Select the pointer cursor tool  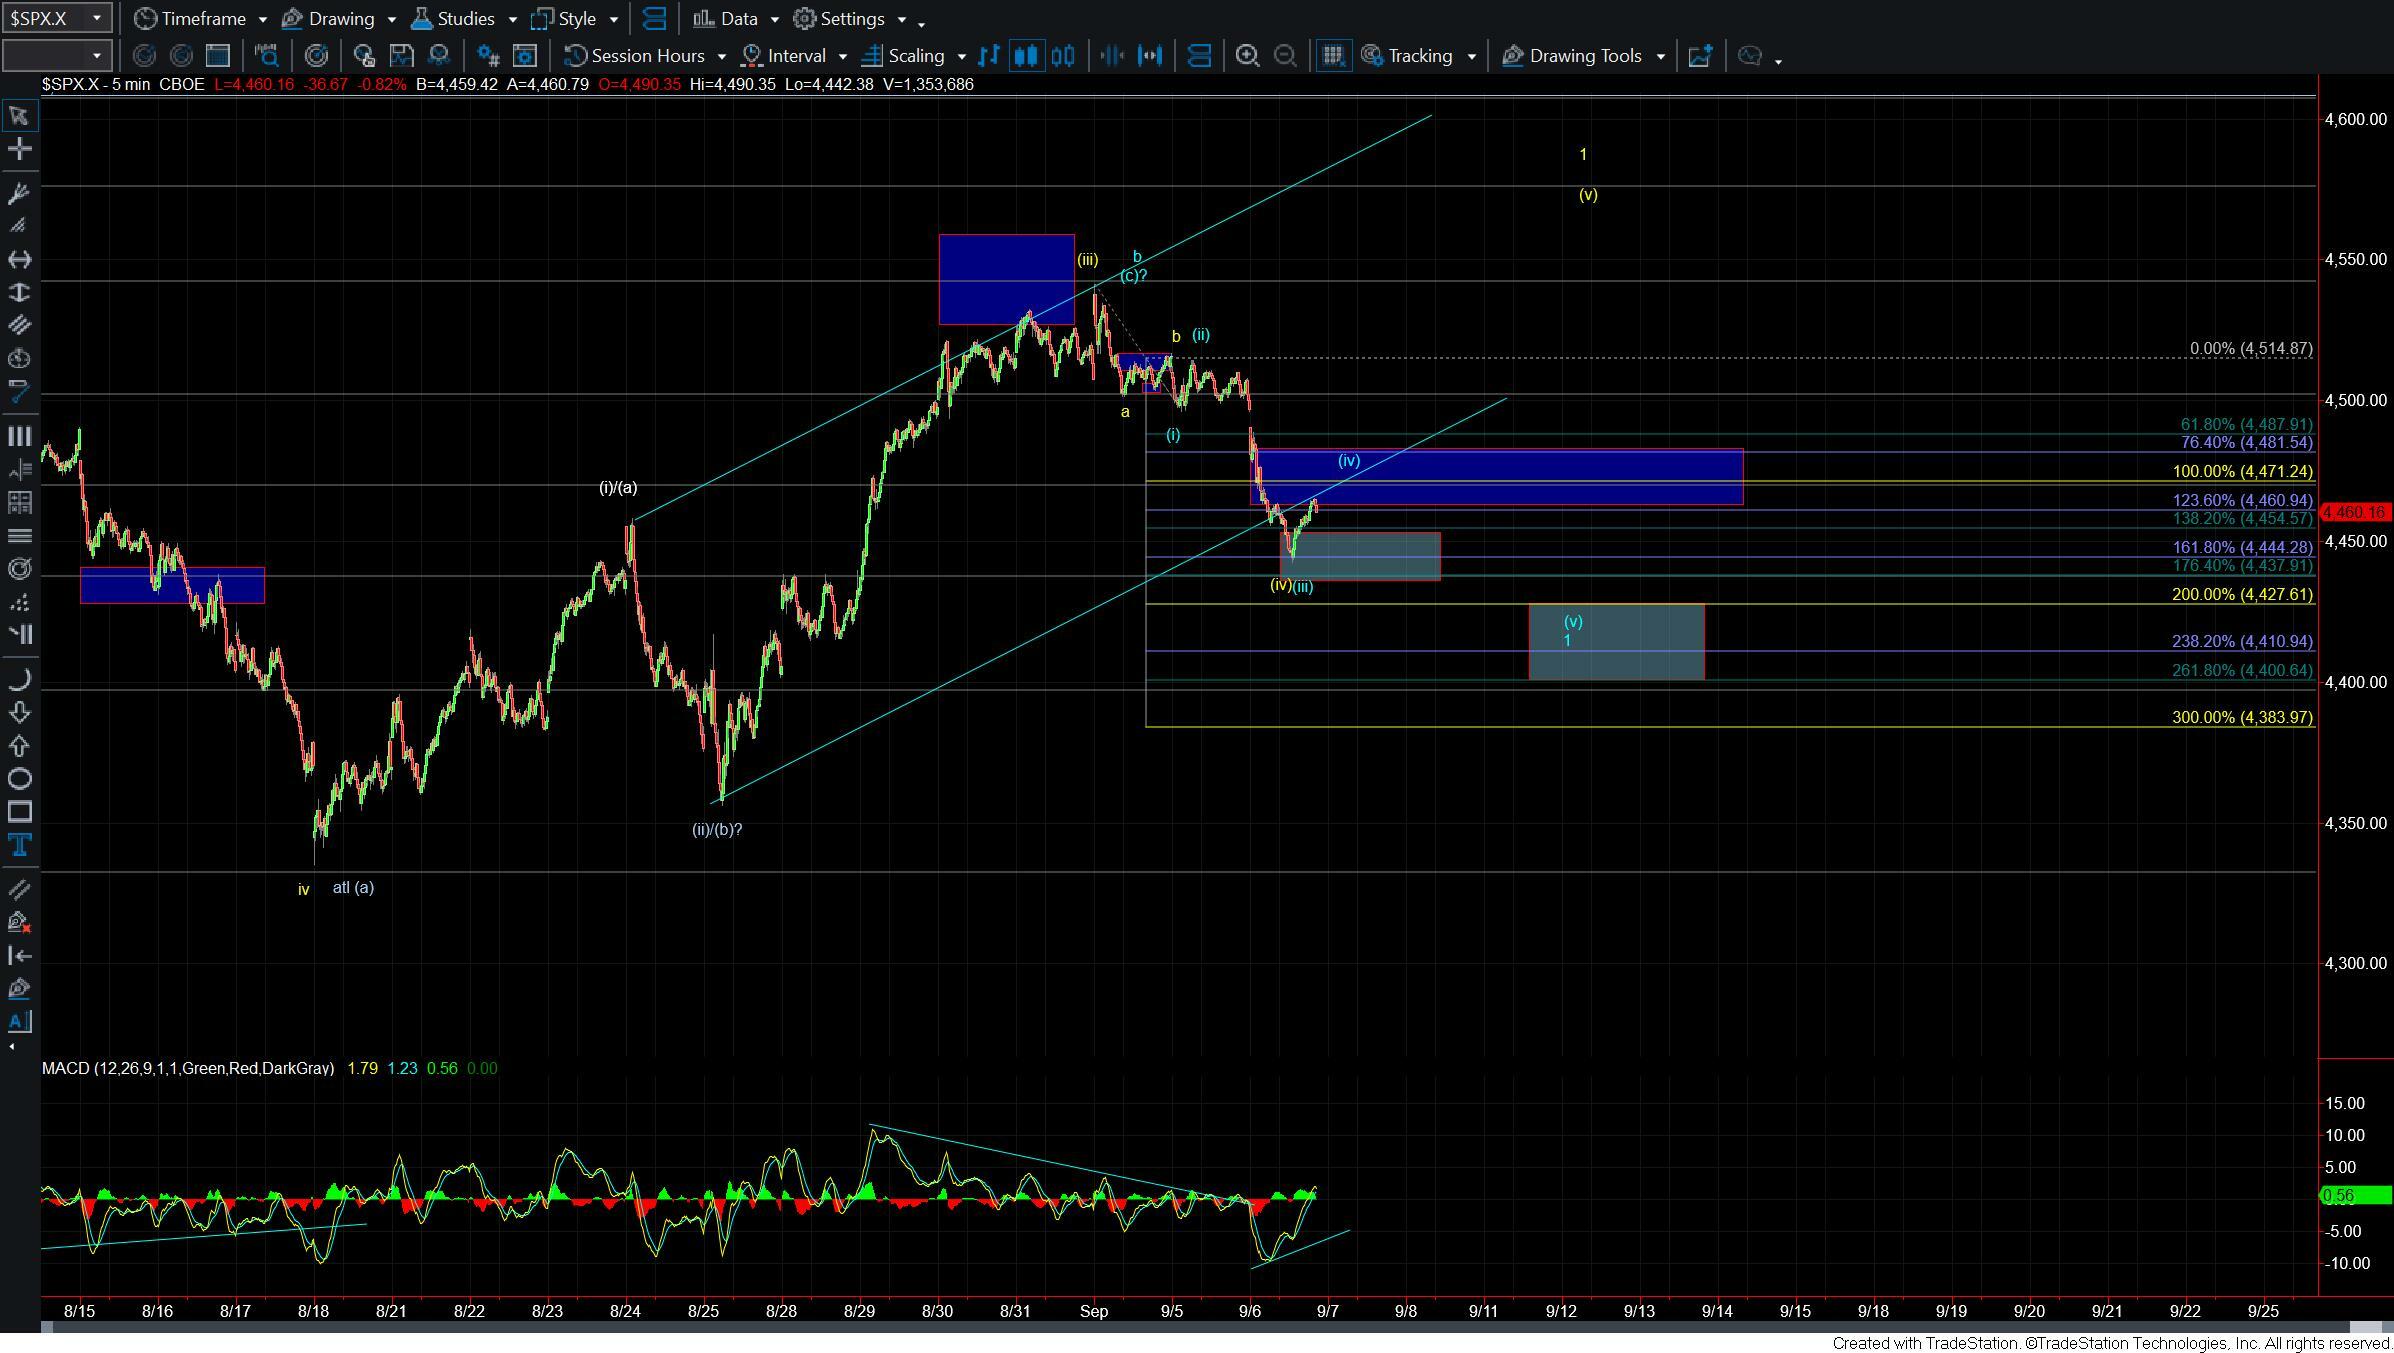coord(19,116)
